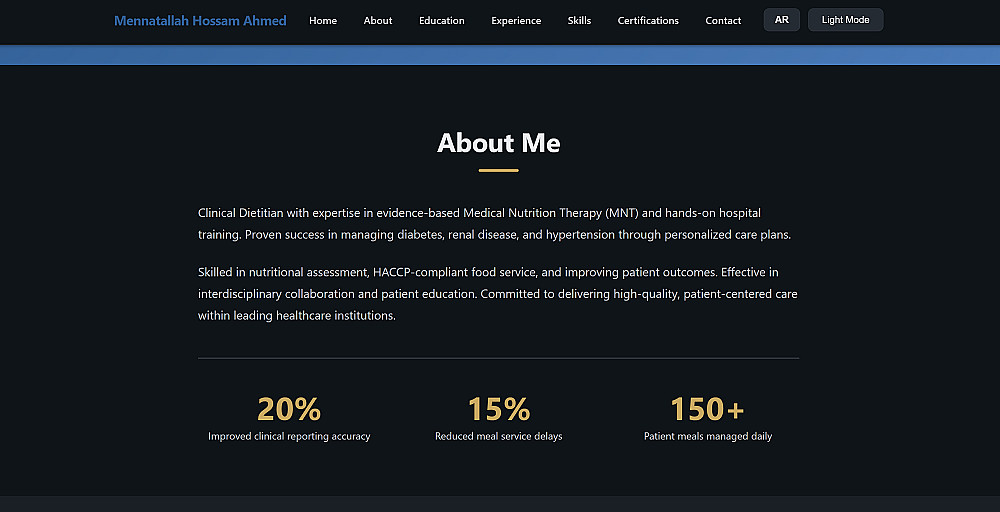Click the Improved clinical reporting accuracy label
Image resolution: width=1000 pixels, height=512 pixels.
(x=289, y=436)
